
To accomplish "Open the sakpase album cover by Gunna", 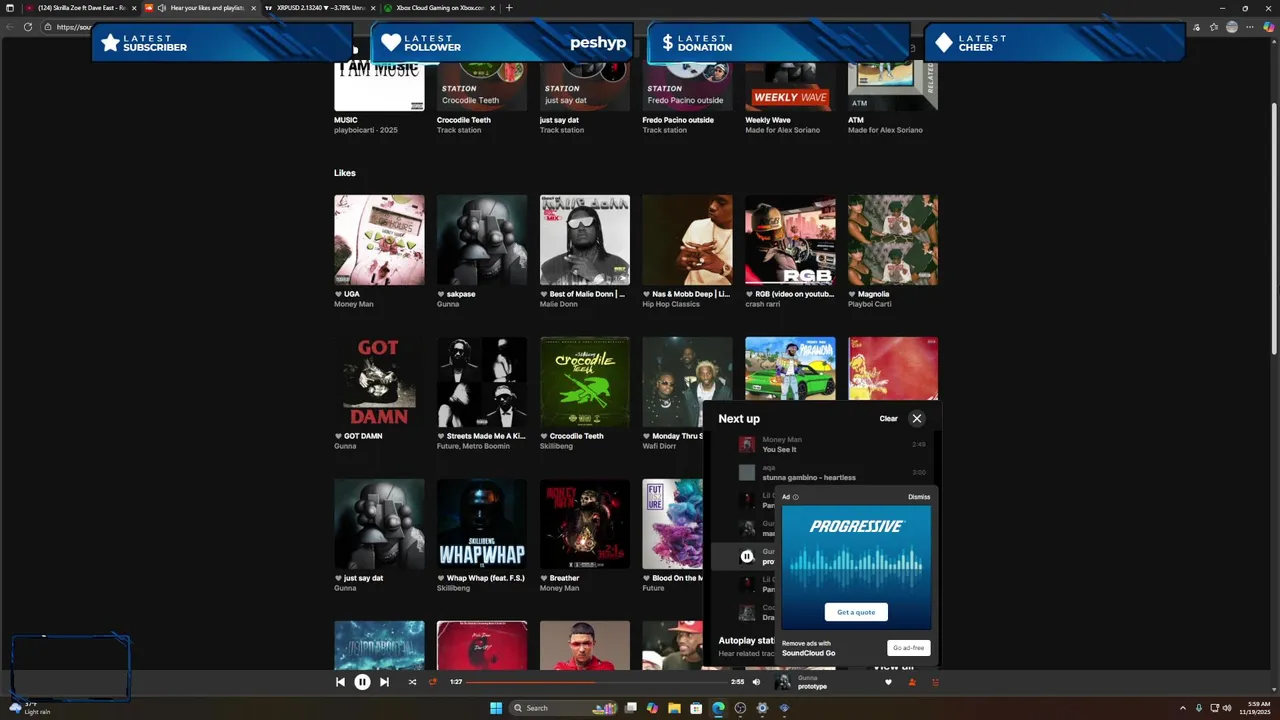I will click(x=482, y=240).
